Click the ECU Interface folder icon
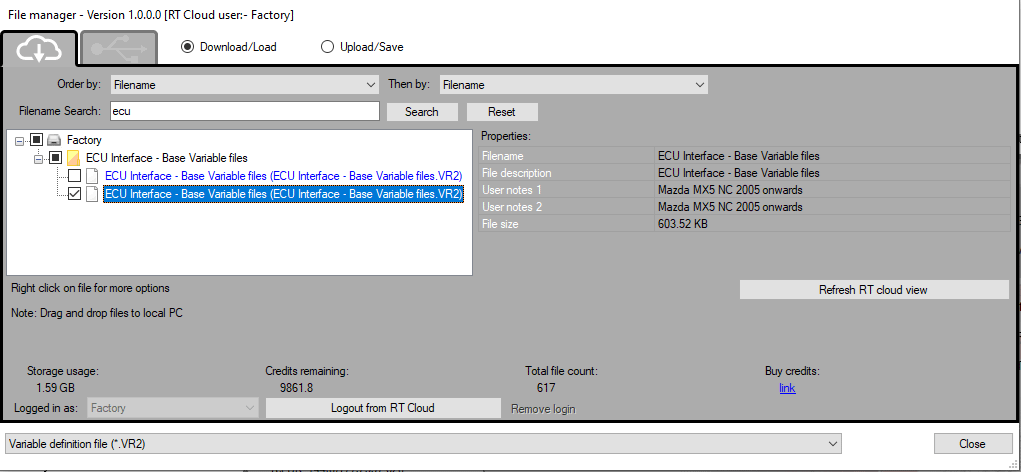Viewport: 1021px width, 472px height. pyautogui.click(x=73, y=158)
